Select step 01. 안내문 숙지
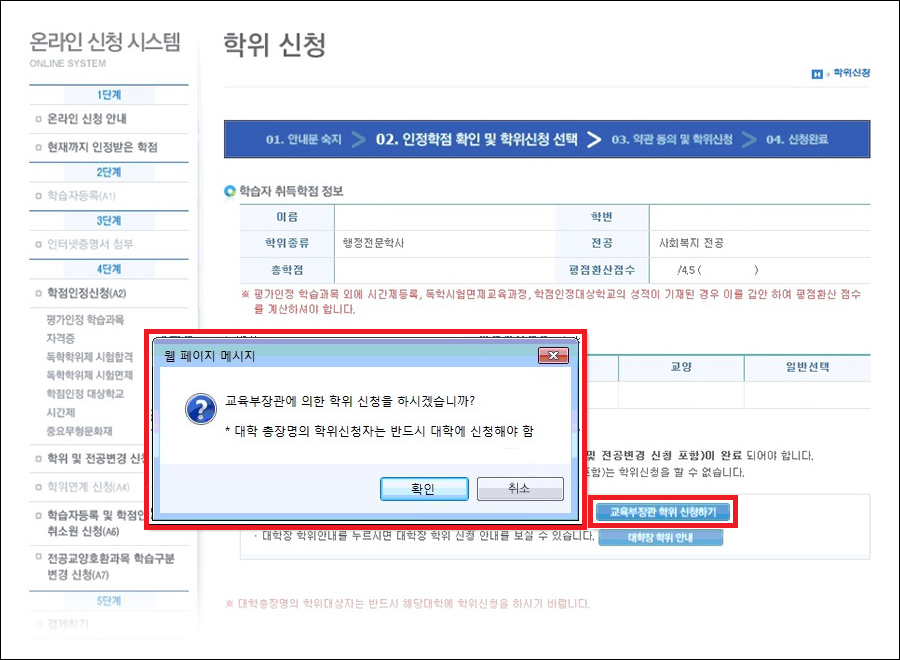The height and width of the screenshot is (660, 900). [x=302, y=140]
